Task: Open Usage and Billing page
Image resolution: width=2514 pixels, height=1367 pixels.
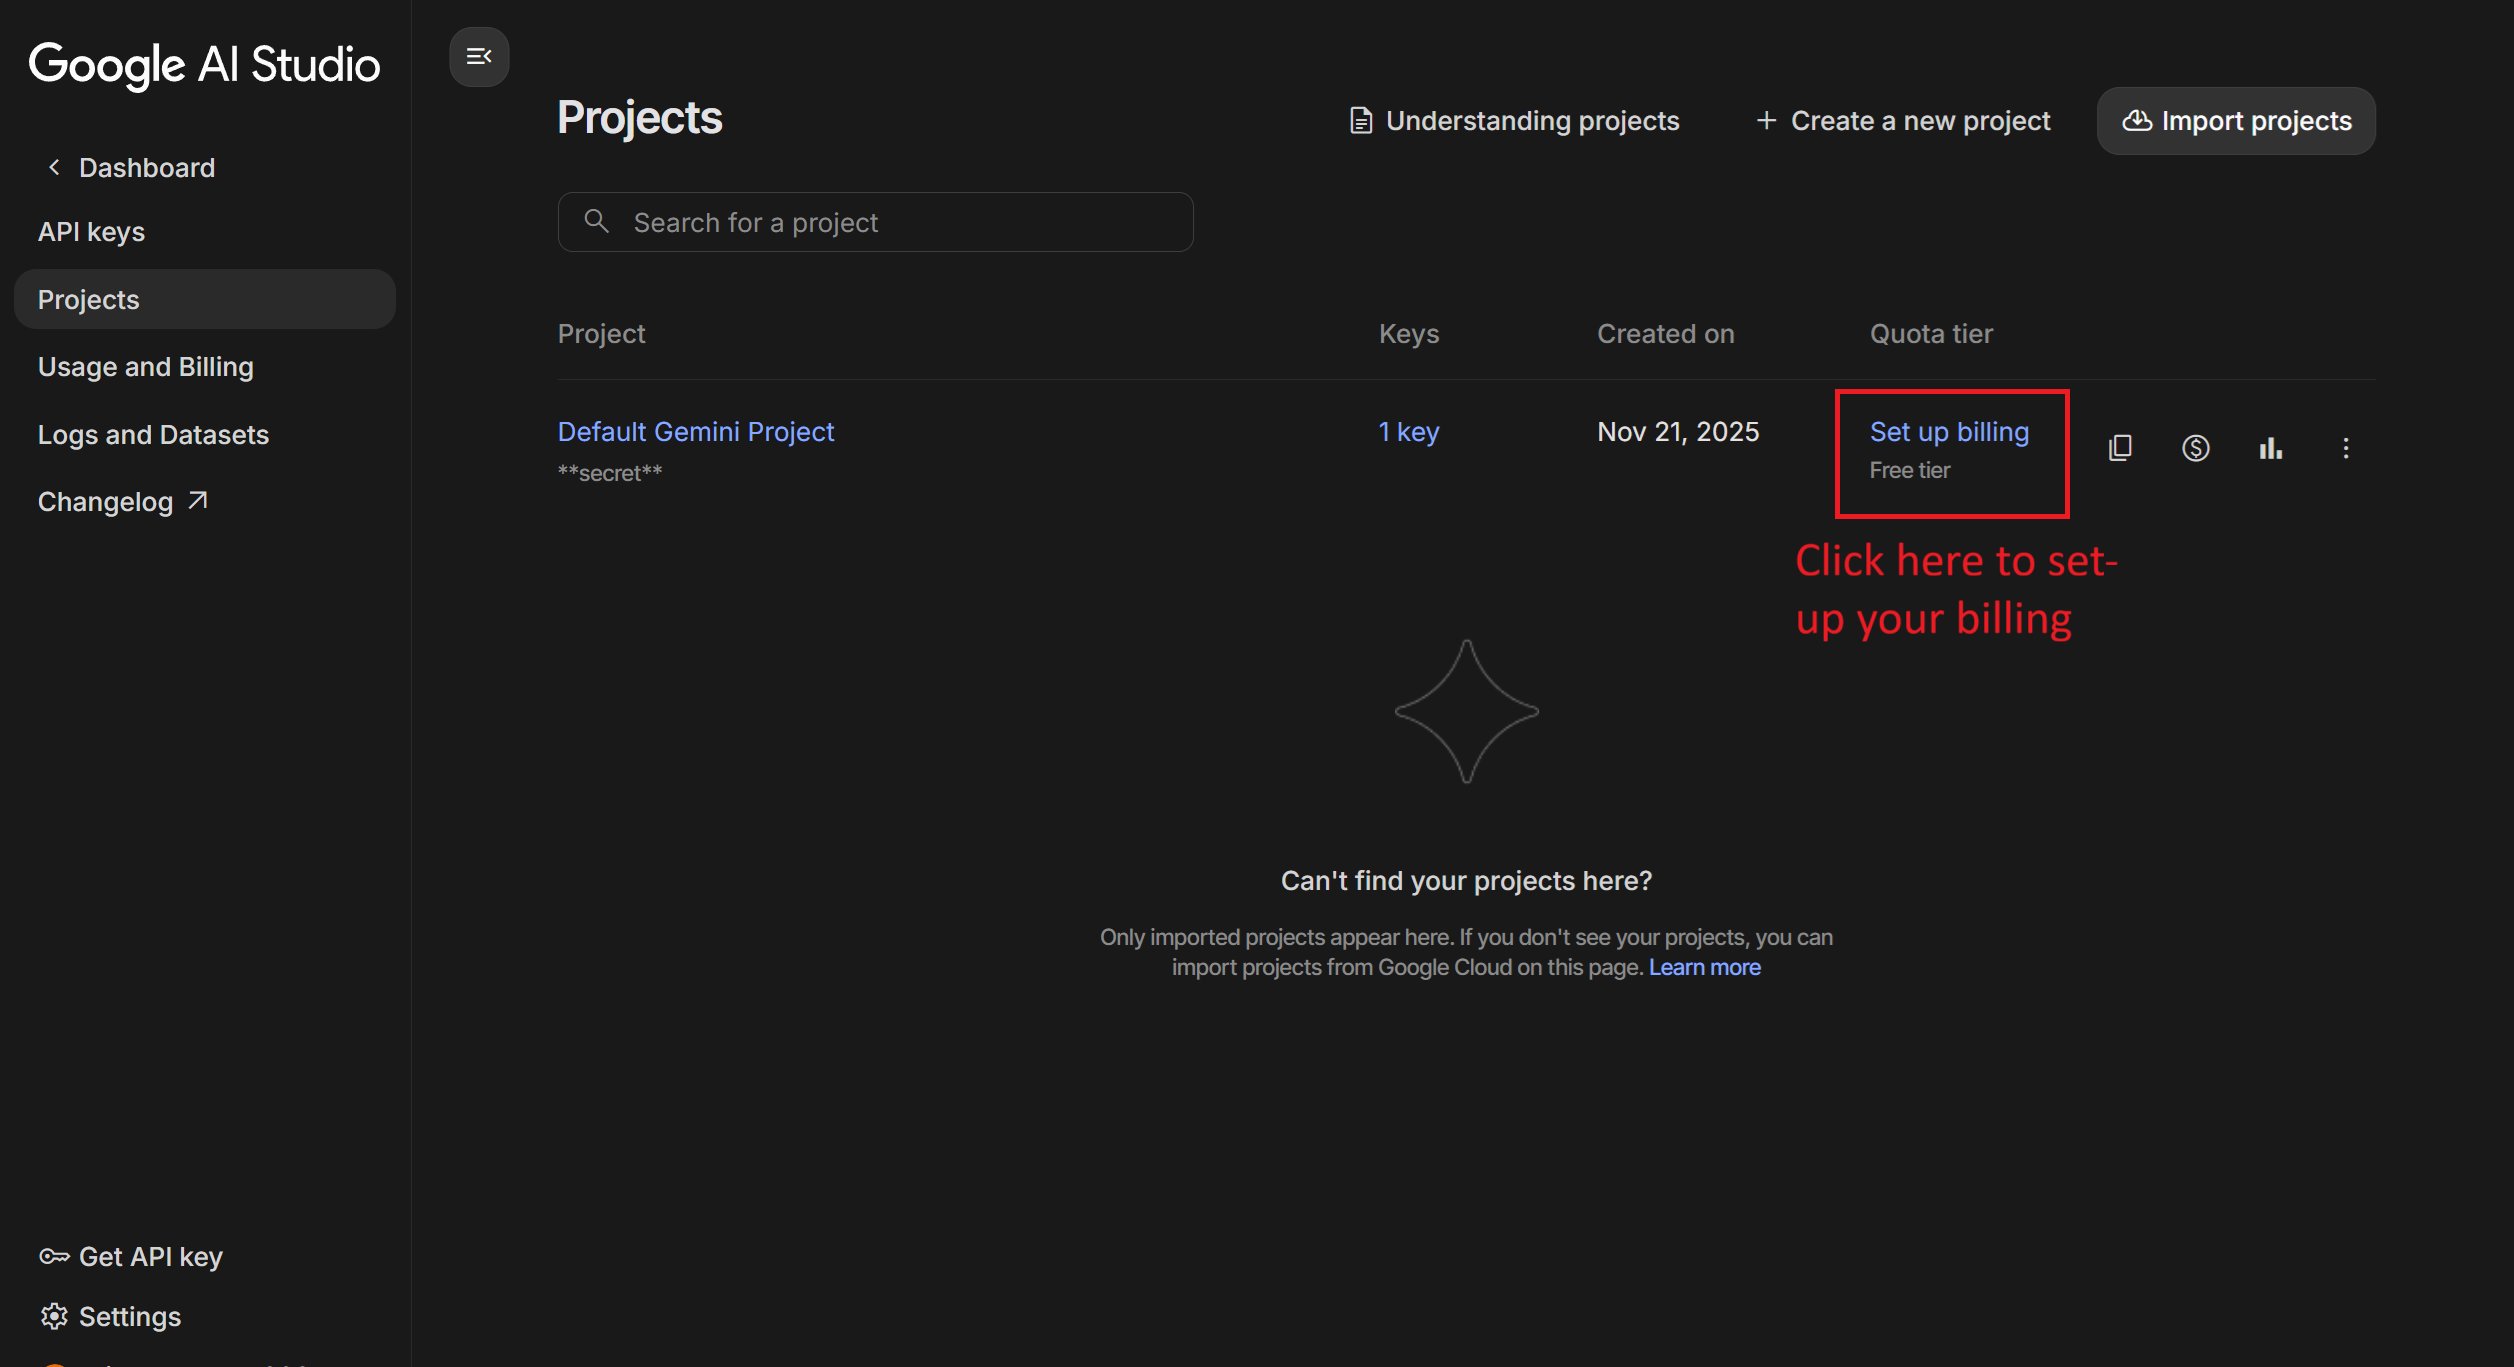Action: pos(146,367)
